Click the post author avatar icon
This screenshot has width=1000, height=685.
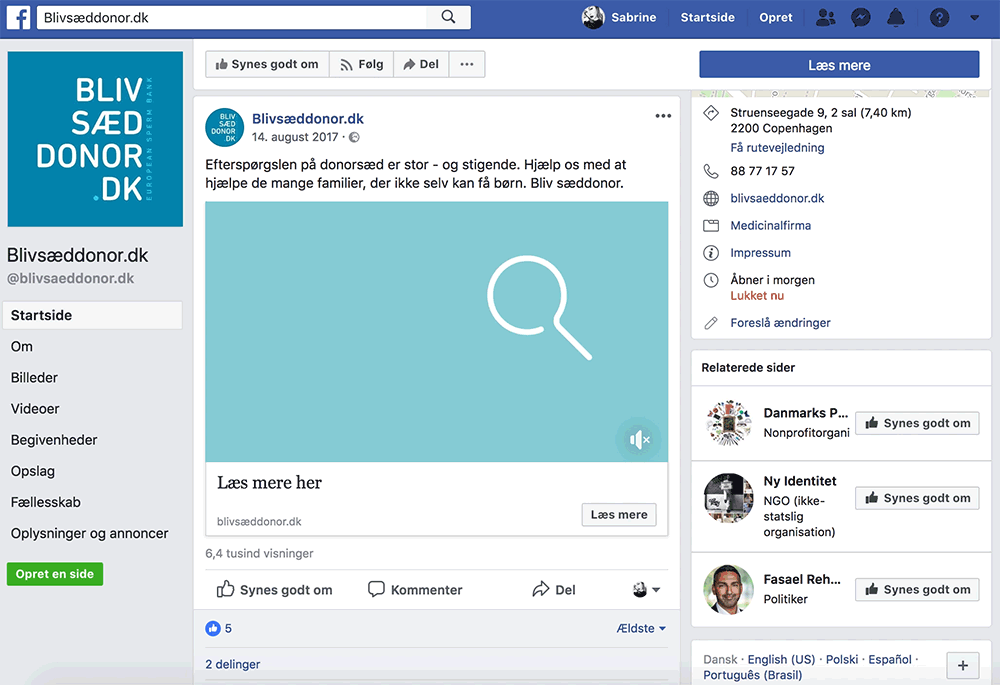click(224, 127)
